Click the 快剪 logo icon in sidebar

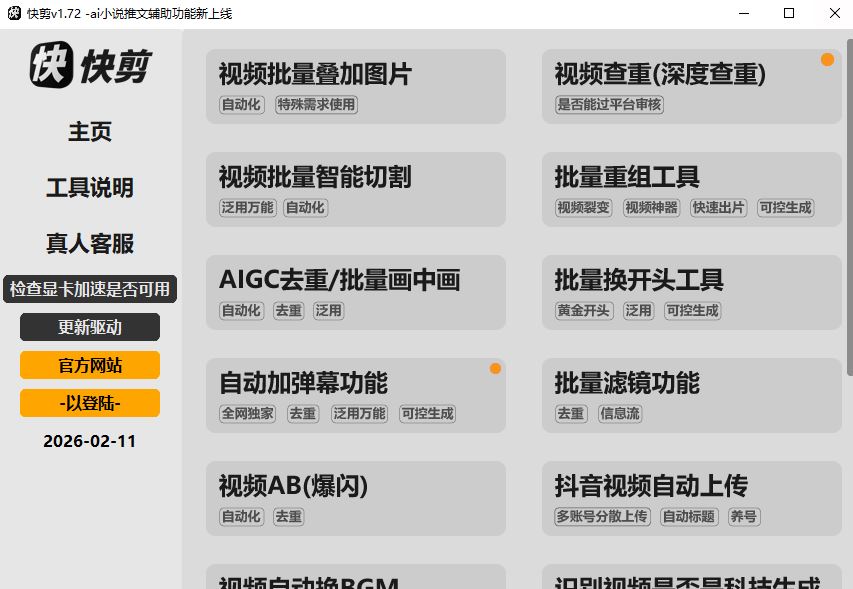pyautogui.click(x=51, y=66)
